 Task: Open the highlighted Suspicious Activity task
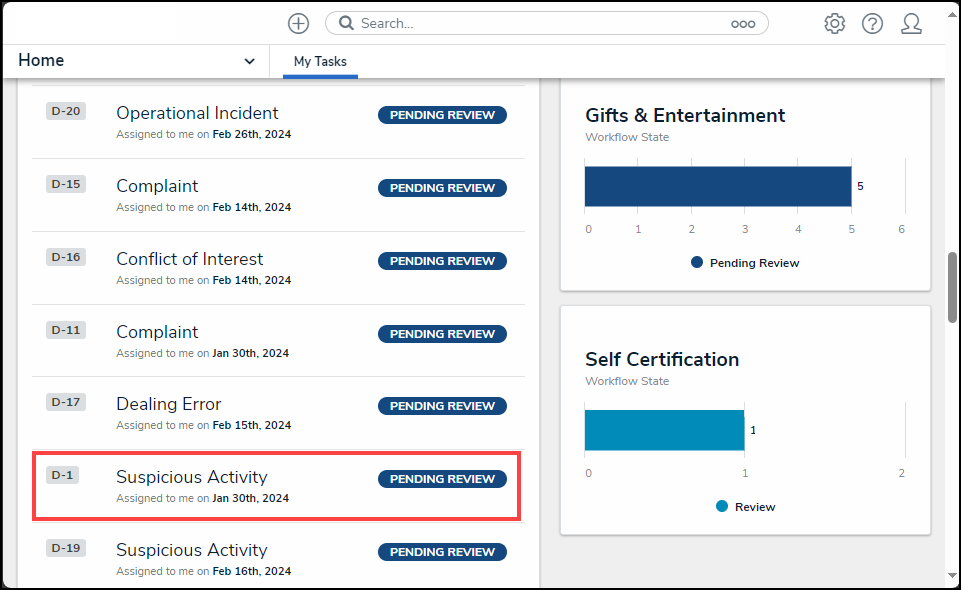[x=191, y=477]
